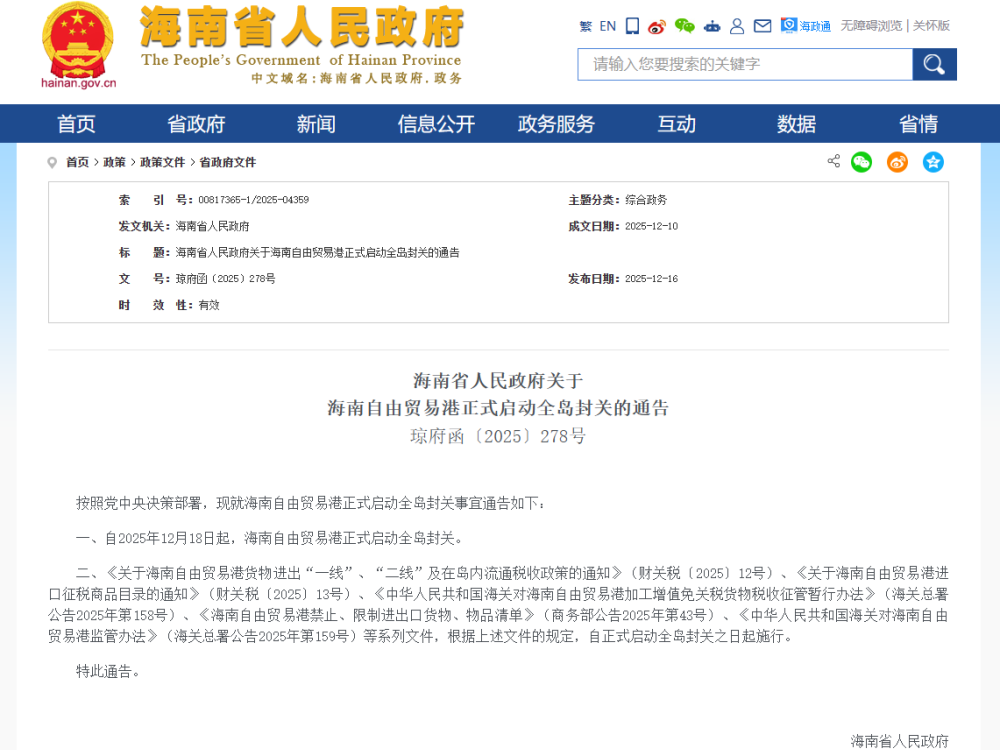Enable 关怀版 care mode
Viewport: 1000px width, 750px height.
931,26
